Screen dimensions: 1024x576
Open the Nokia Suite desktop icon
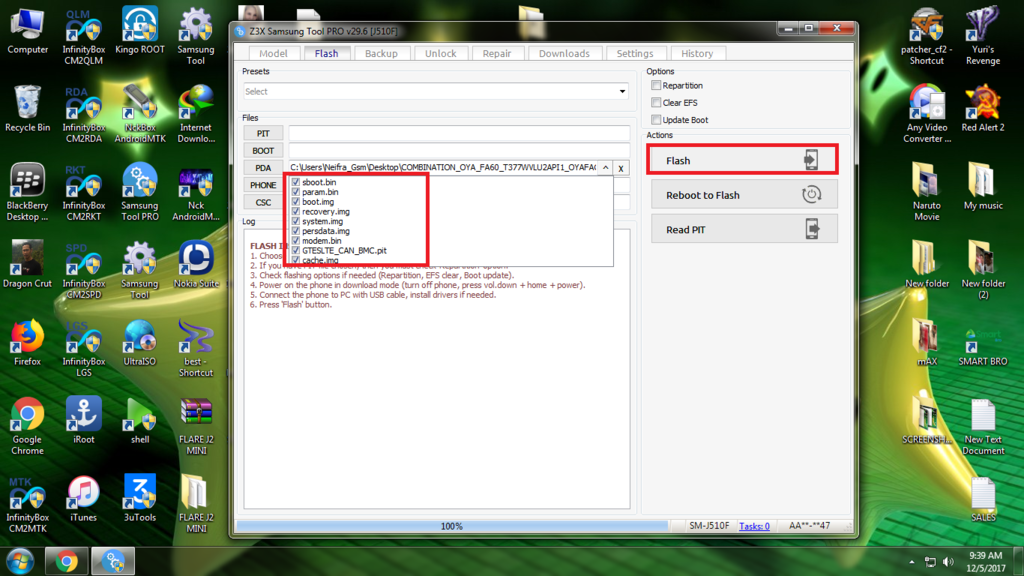(196, 264)
